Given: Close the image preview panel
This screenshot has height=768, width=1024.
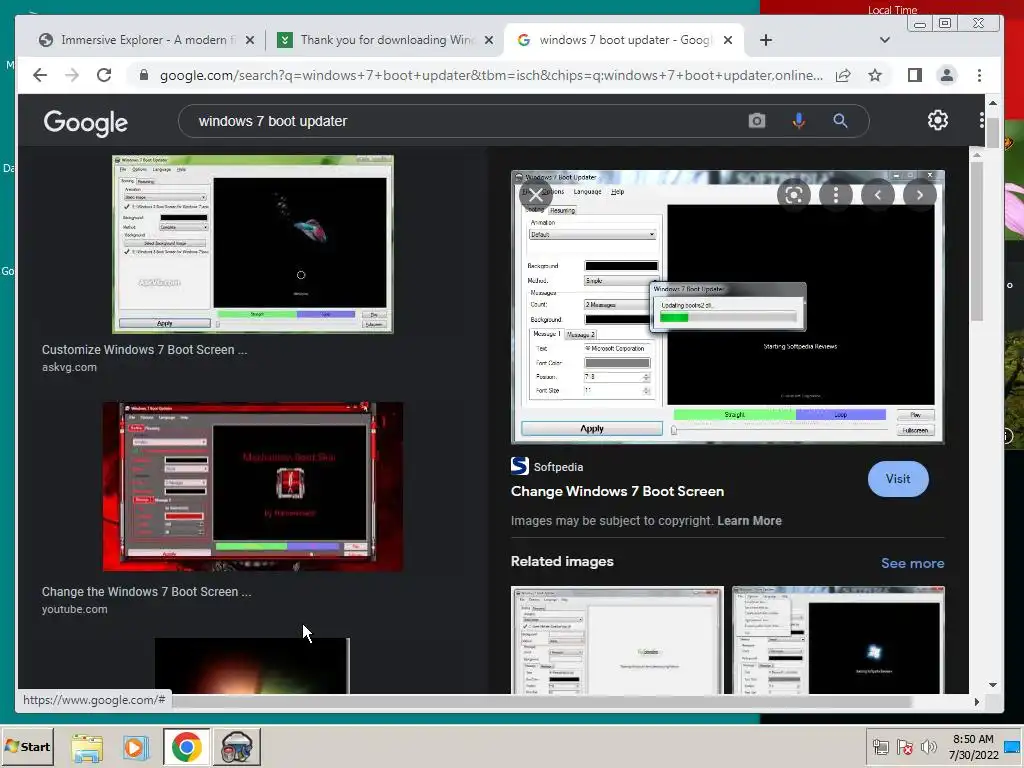Looking at the screenshot, I should coord(536,195).
